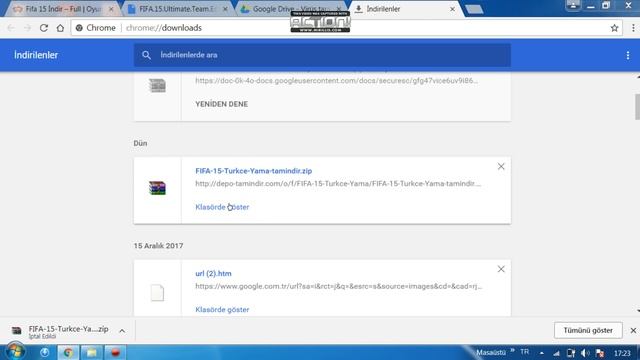
Task: Remove url (2).htm from the list
Action: pos(501,269)
